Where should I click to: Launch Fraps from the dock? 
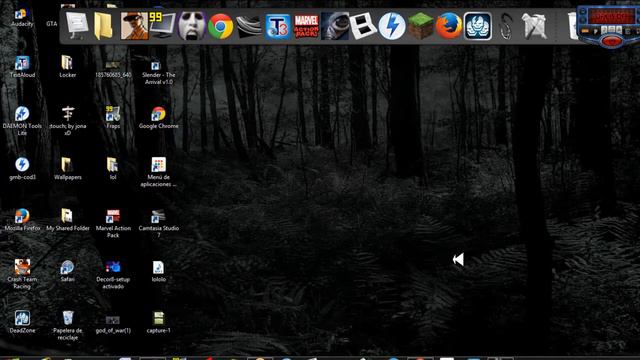pos(162,25)
